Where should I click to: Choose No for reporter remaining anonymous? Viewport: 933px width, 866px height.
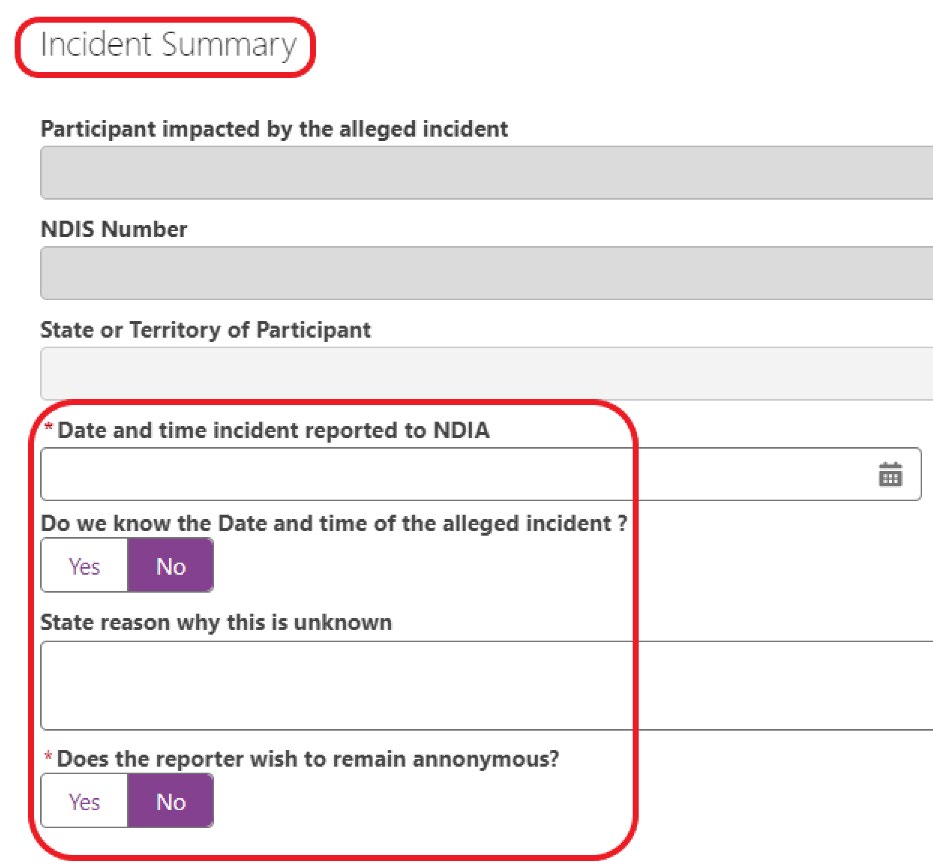click(x=171, y=801)
